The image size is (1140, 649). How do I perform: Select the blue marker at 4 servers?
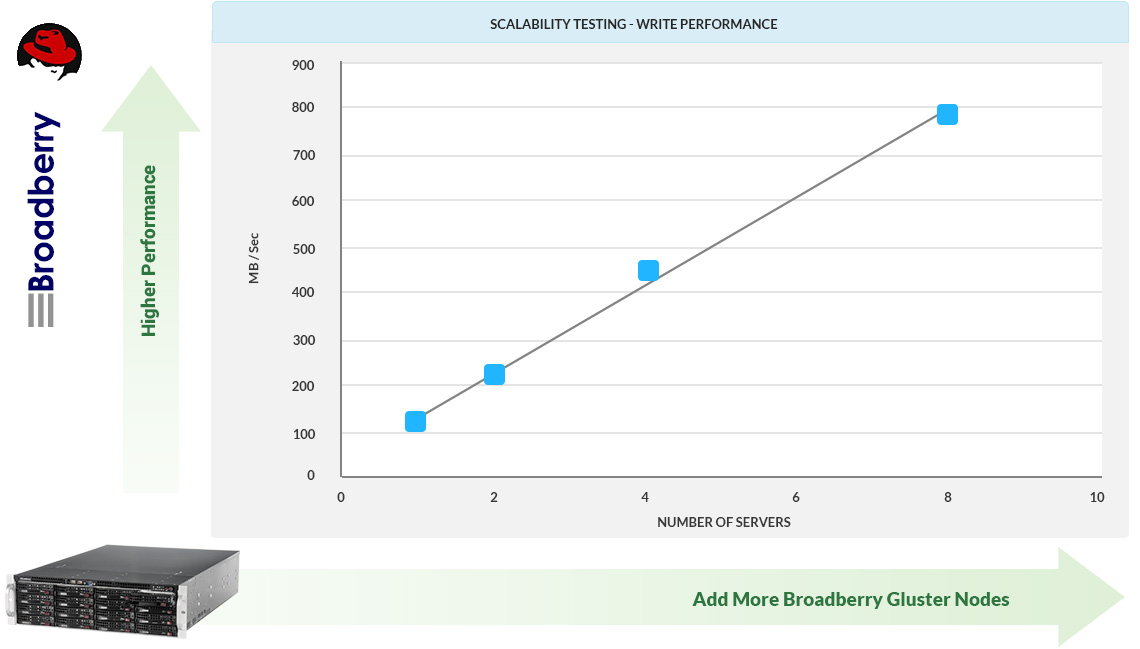coord(648,271)
